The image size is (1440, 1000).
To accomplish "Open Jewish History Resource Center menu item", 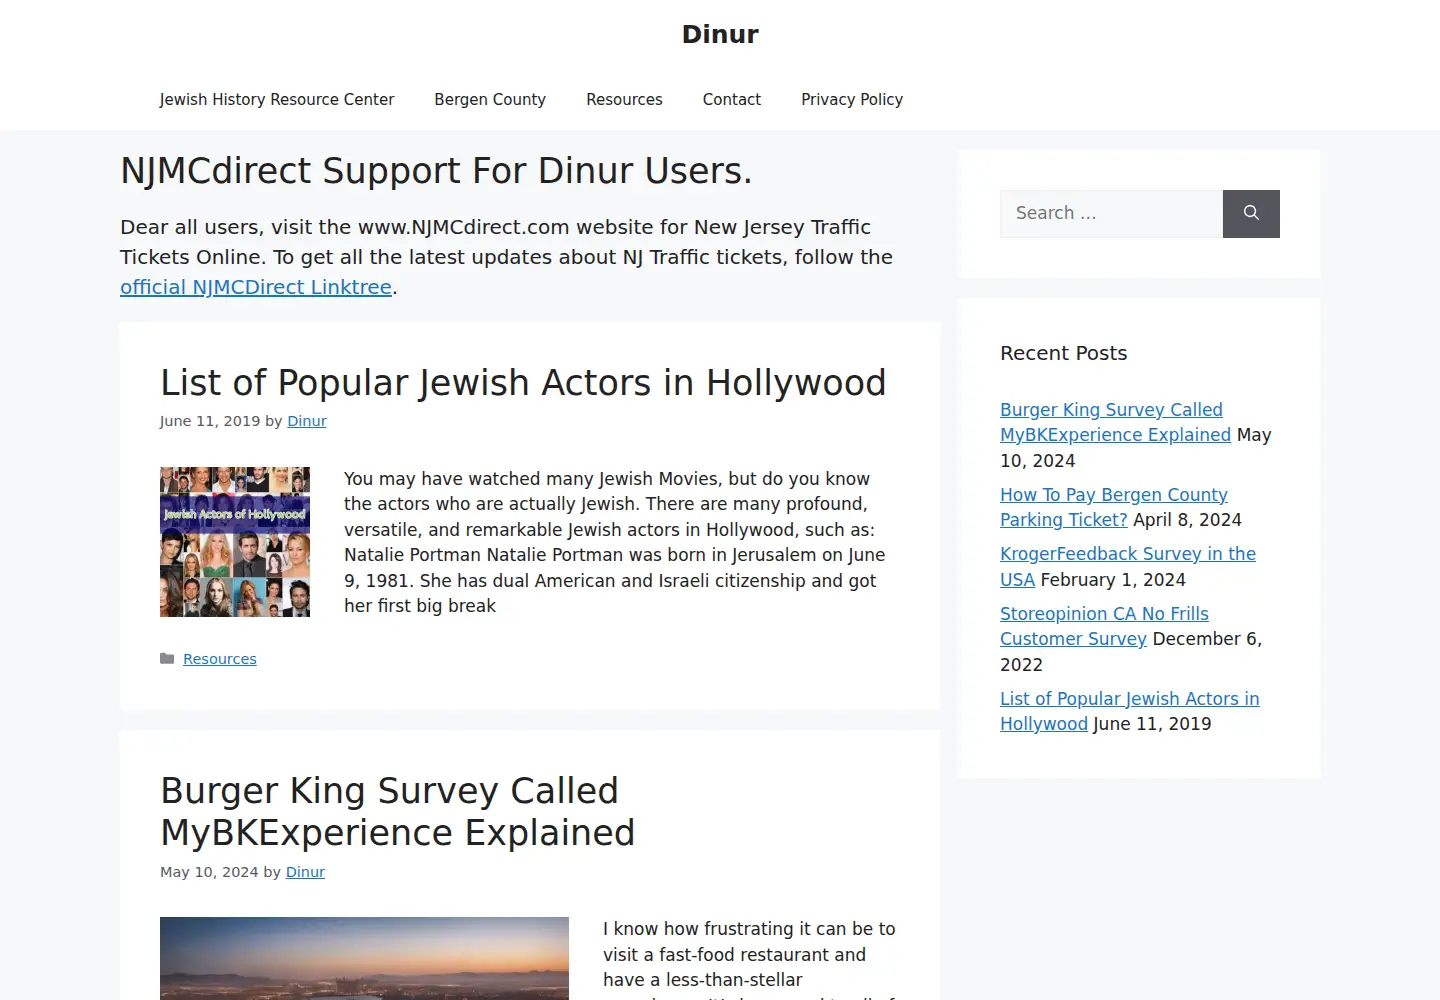I will (277, 100).
